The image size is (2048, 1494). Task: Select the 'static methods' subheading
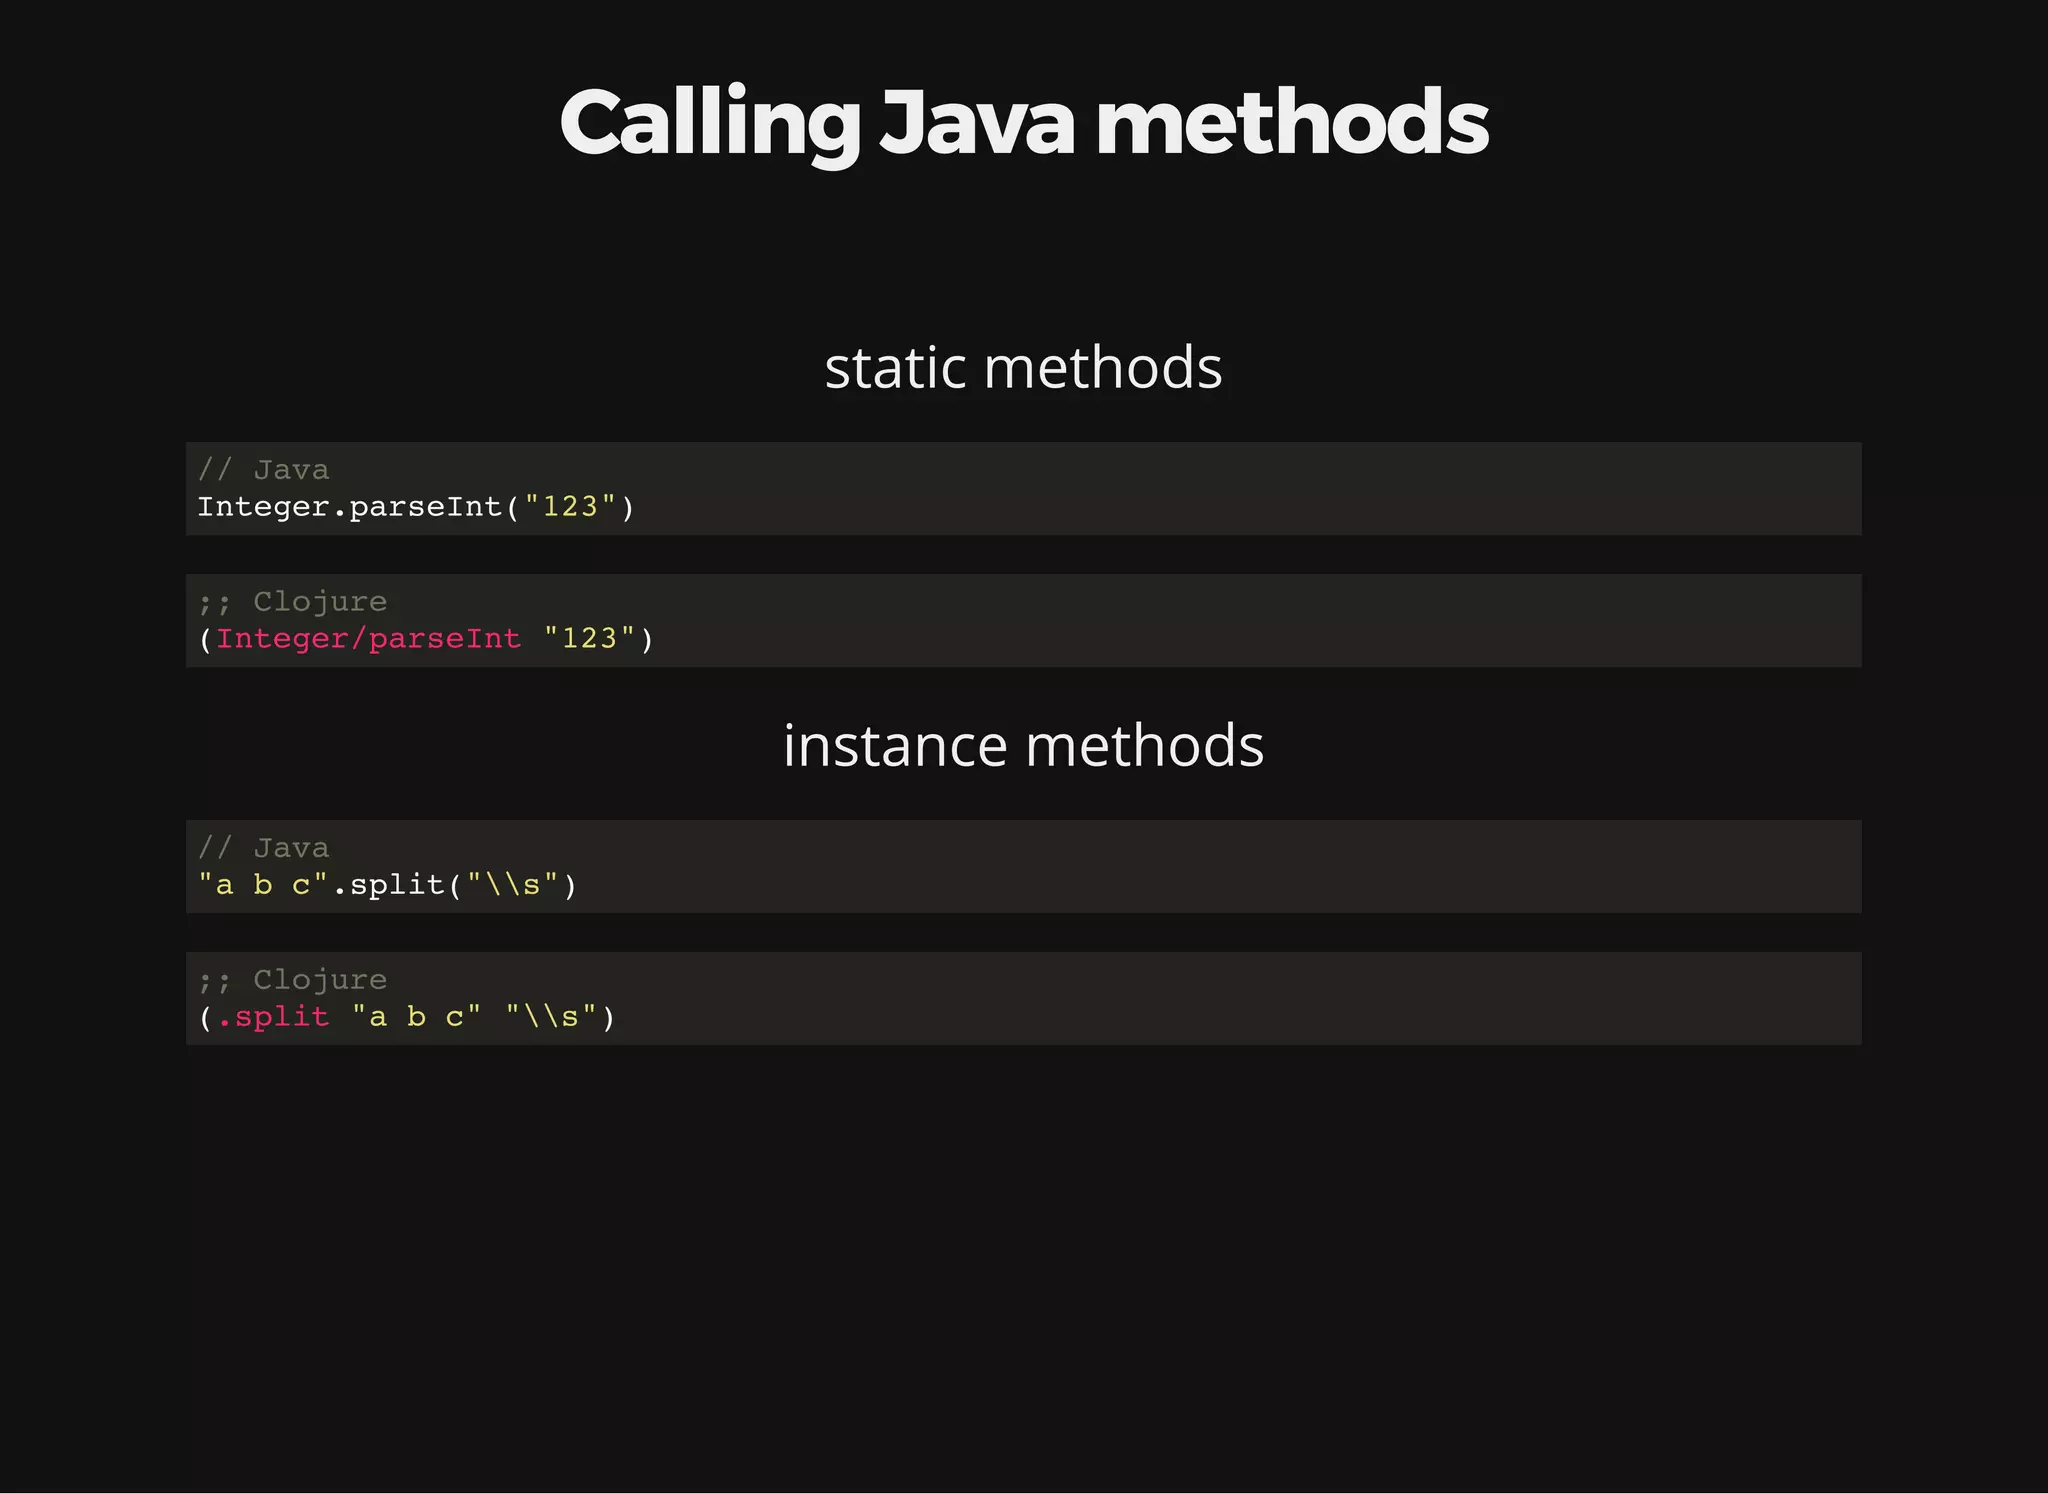[1023, 367]
